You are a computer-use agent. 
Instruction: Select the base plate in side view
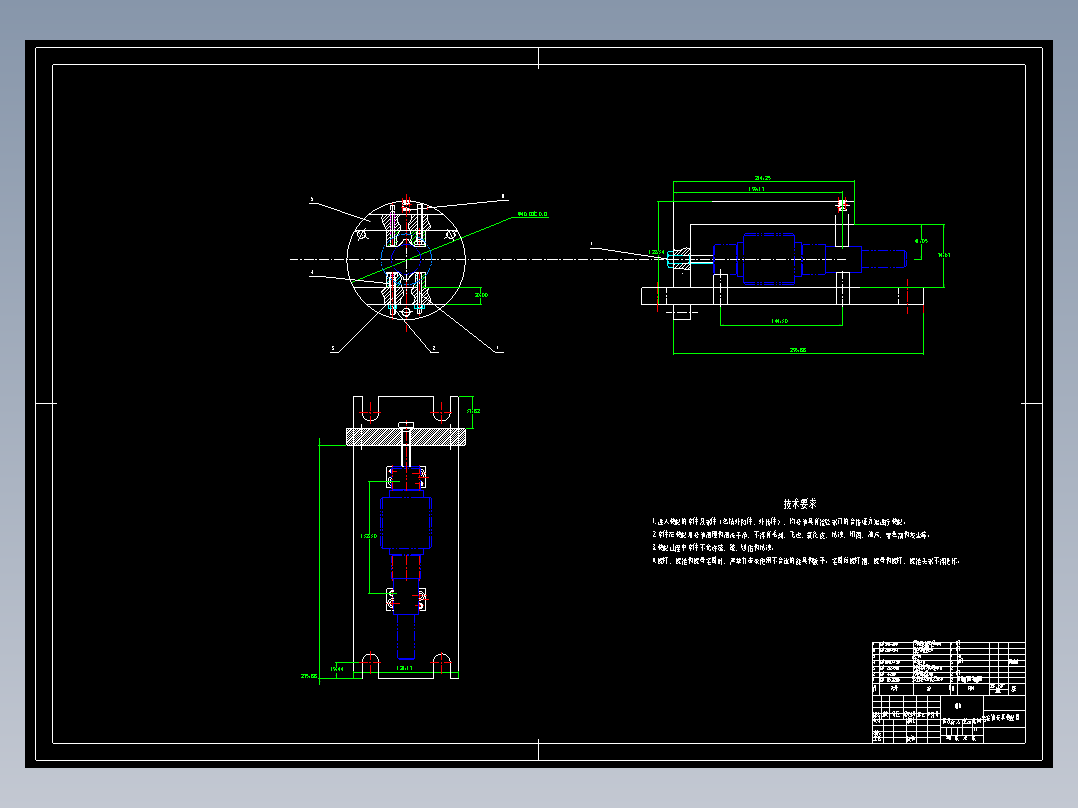point(782,296)
